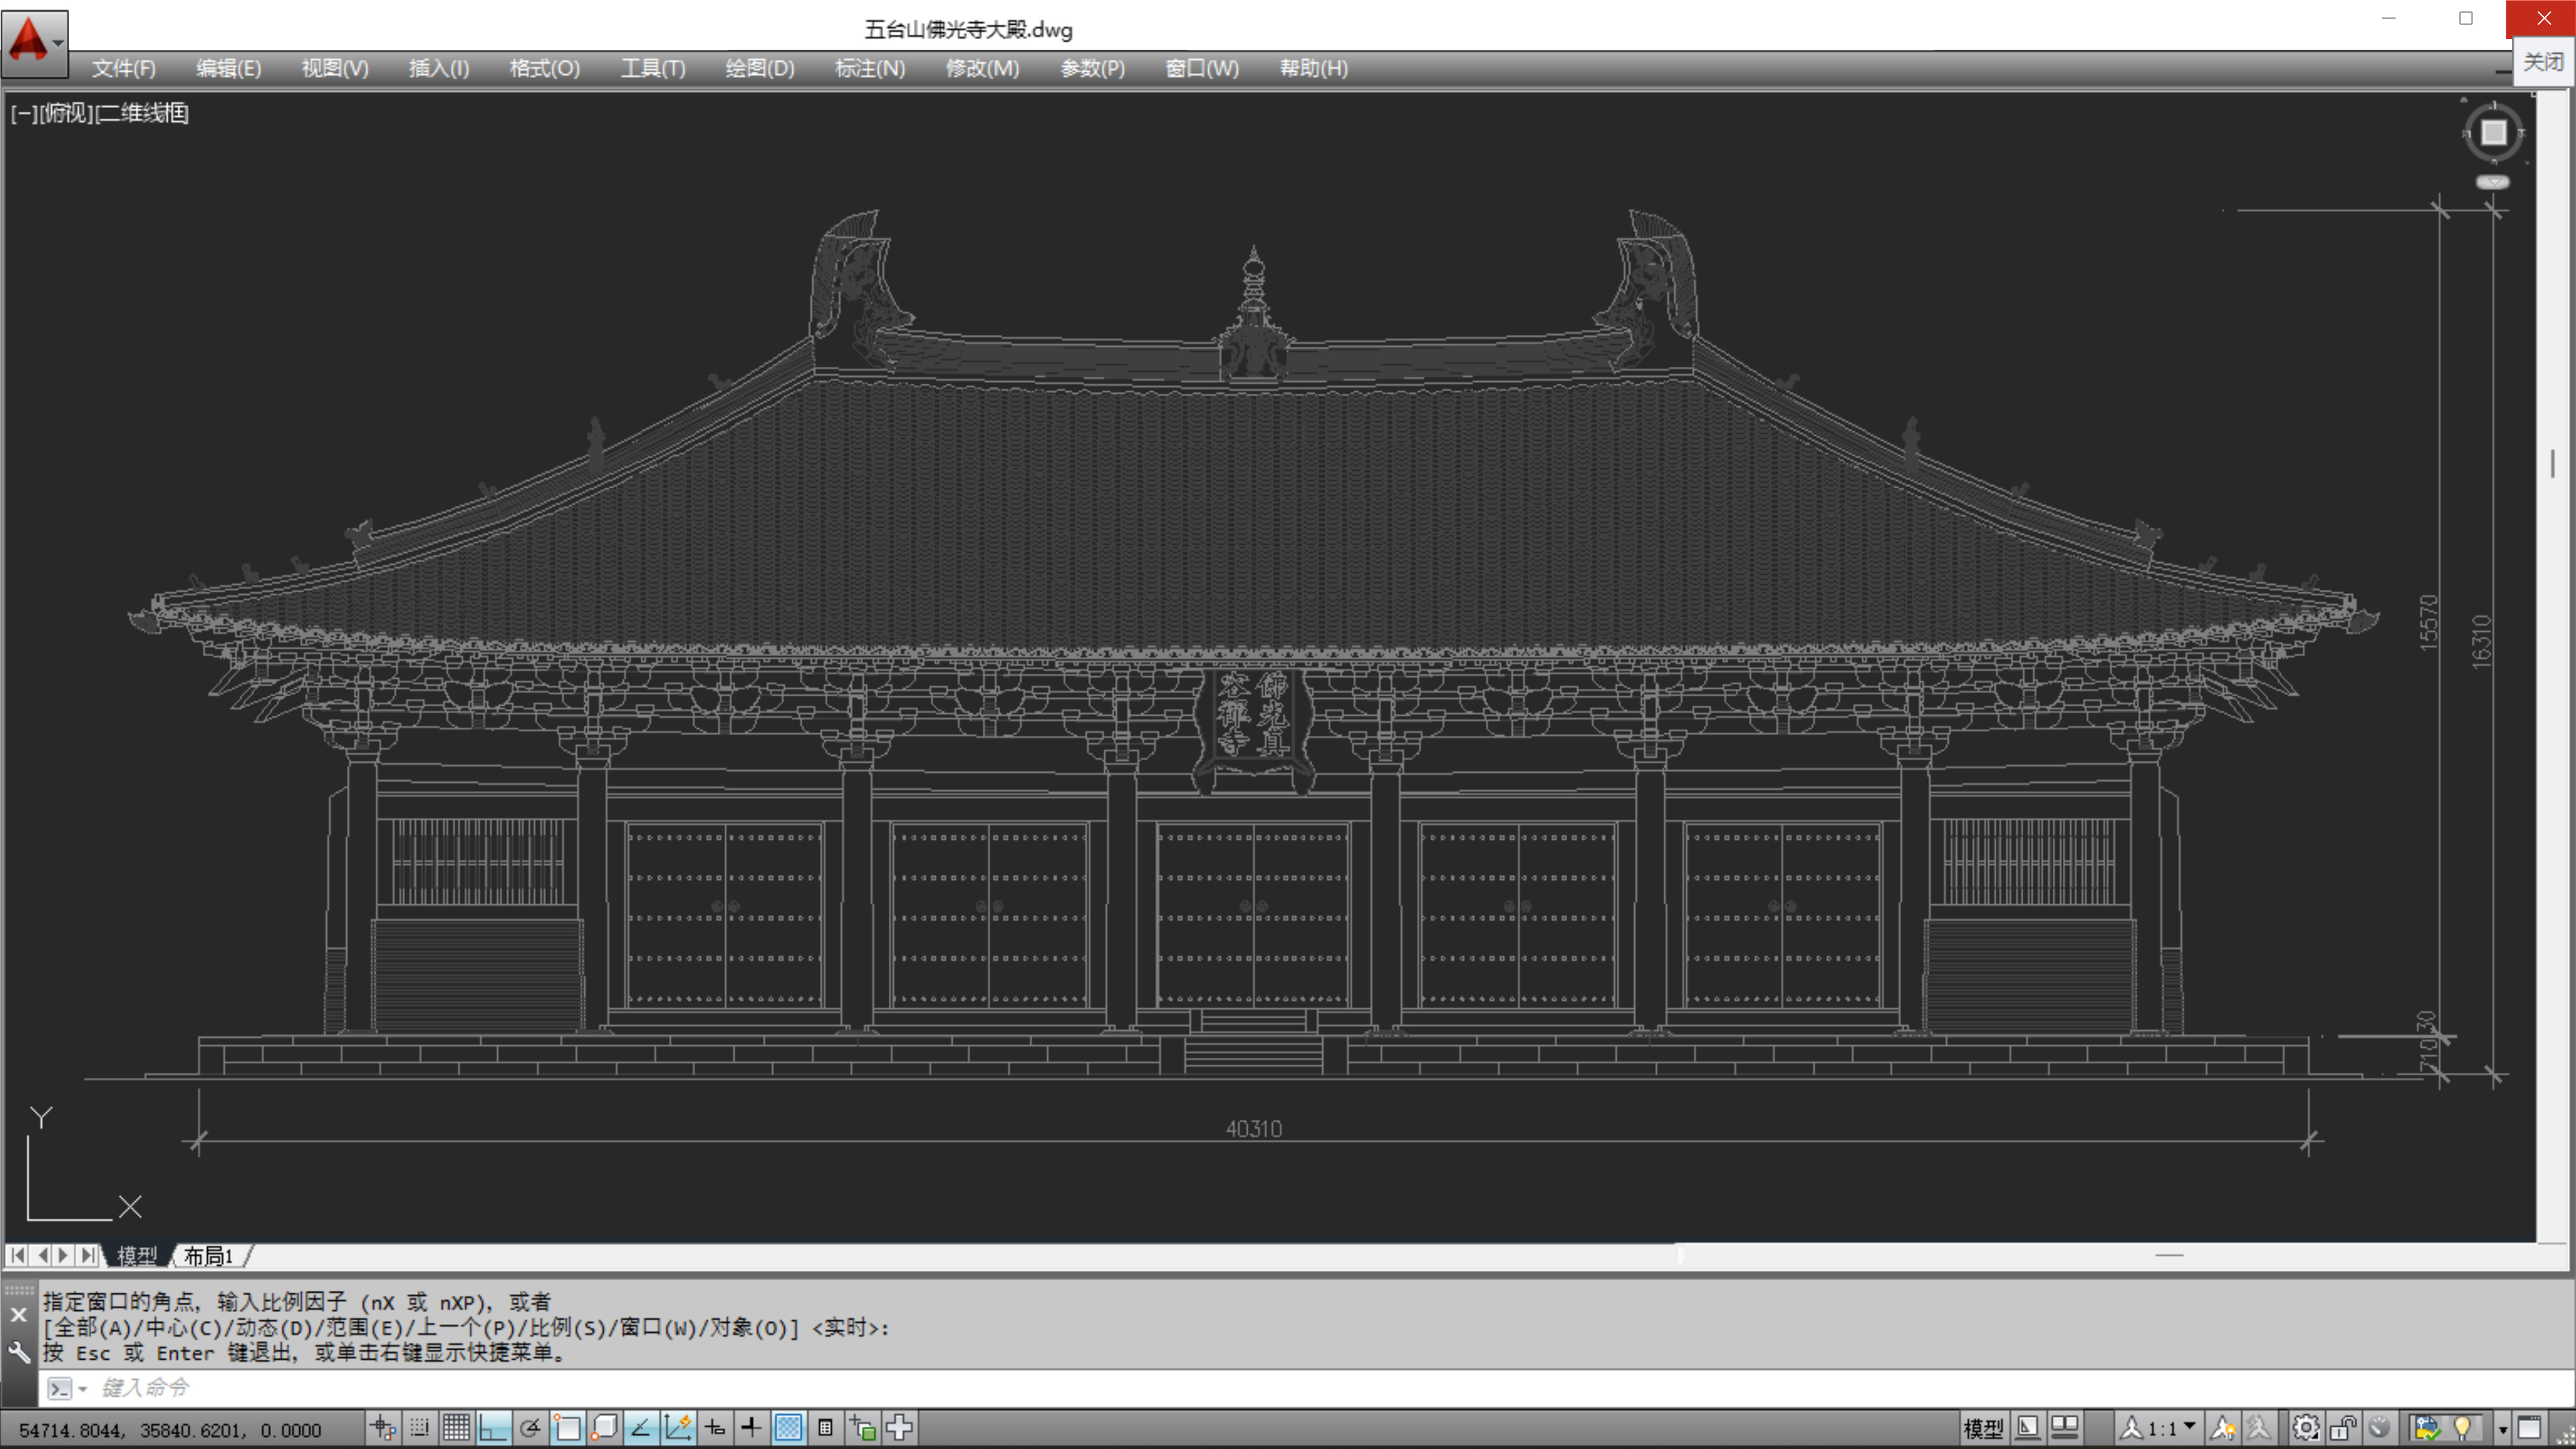
Task: Open the 文件(F) menu
Action: click(124, 68)
